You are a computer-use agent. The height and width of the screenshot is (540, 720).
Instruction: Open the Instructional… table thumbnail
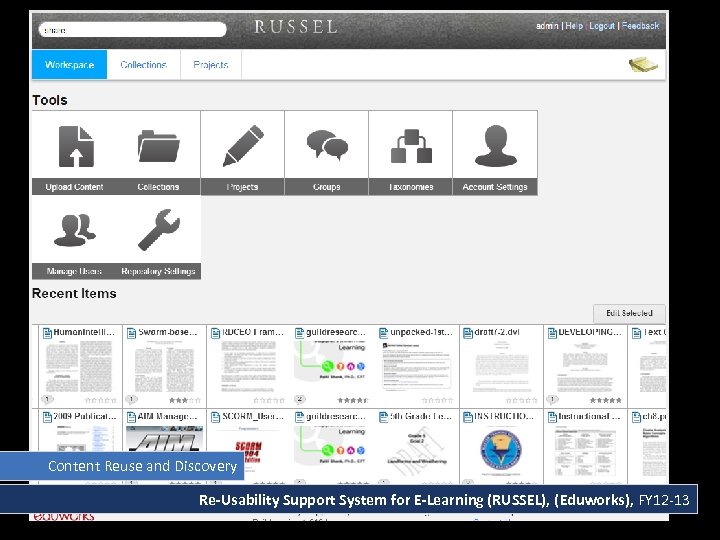585,452
